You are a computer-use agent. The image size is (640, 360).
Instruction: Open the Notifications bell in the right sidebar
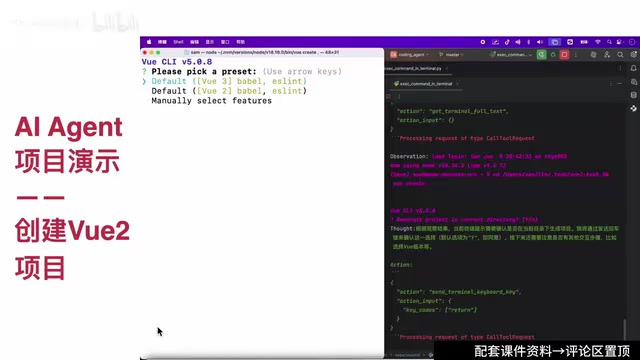(633, 69)
